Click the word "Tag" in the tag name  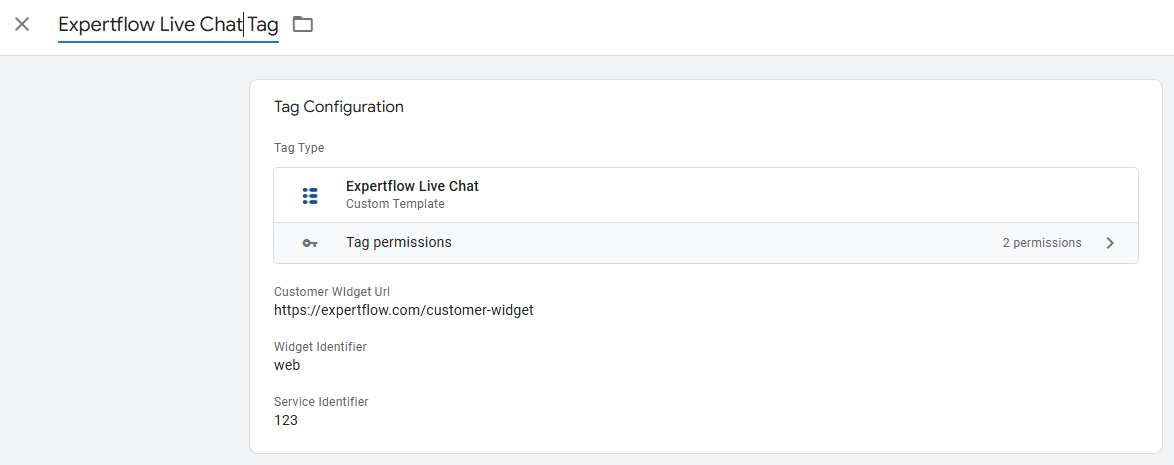263,25
